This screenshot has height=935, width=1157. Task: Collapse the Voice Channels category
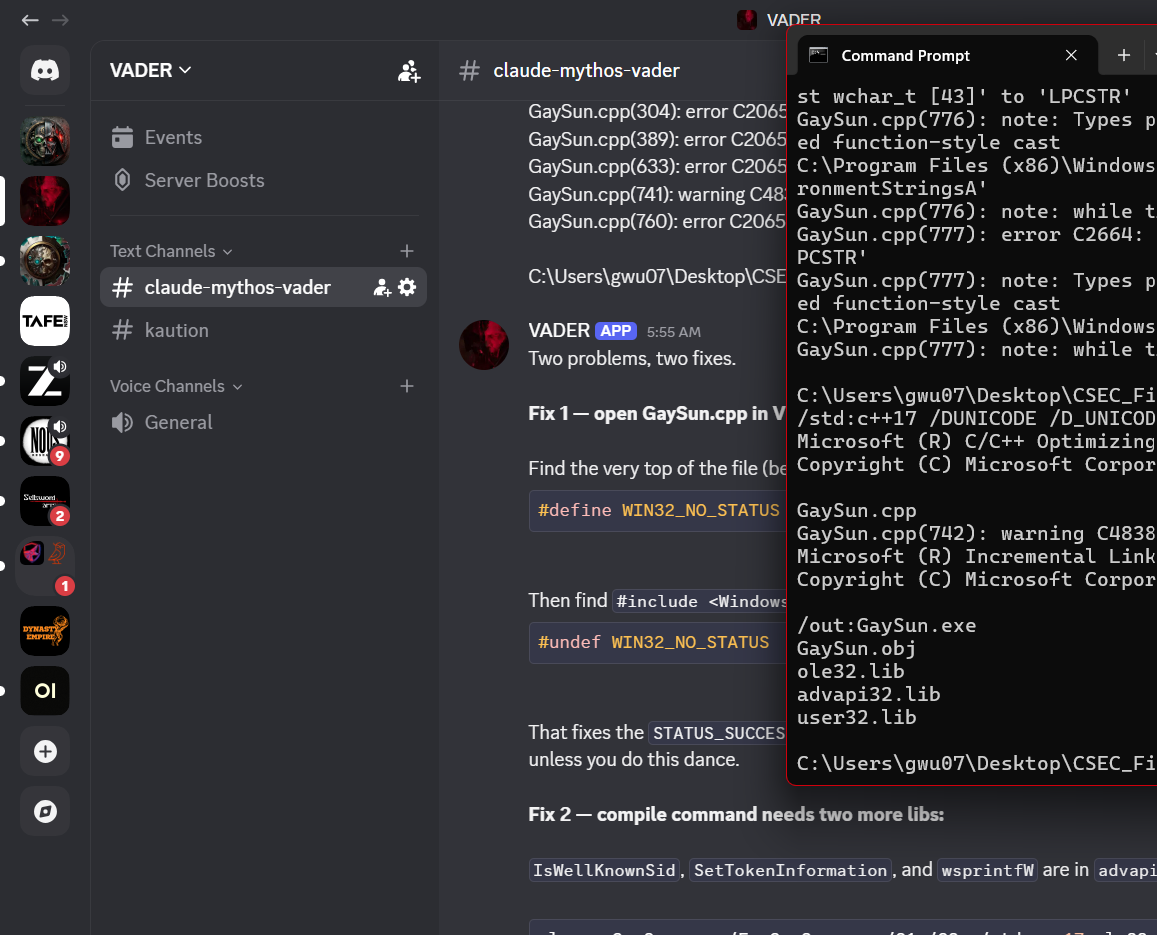tap(176, 386)
